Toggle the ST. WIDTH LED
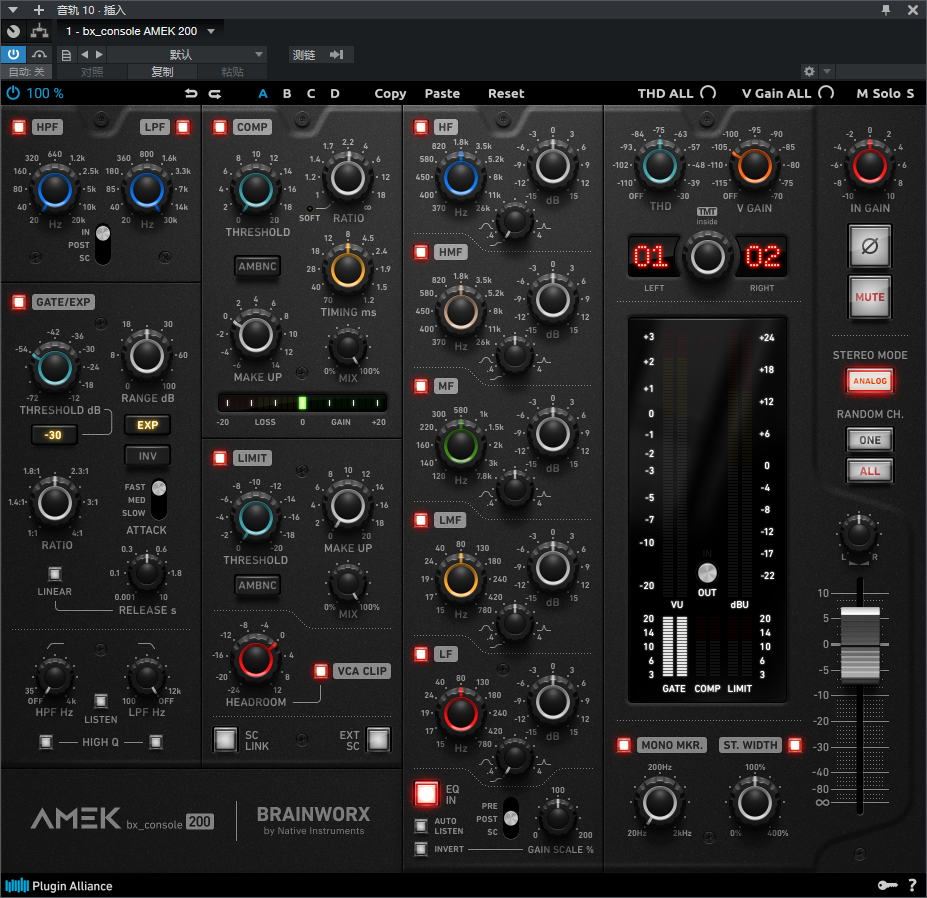This screenshot has width=927, height=898. pyautogui.click(x=795, y=745)
